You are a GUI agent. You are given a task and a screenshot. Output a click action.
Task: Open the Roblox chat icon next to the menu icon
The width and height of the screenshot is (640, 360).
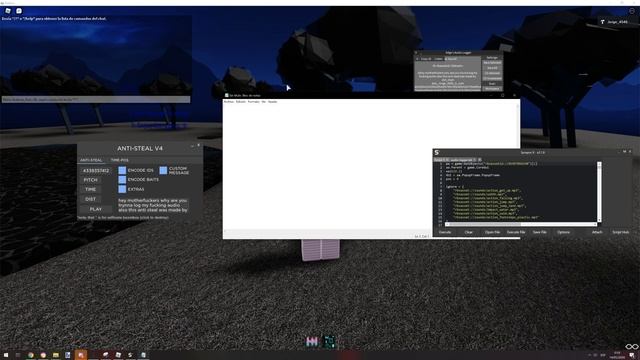click(x=19, y=11)
